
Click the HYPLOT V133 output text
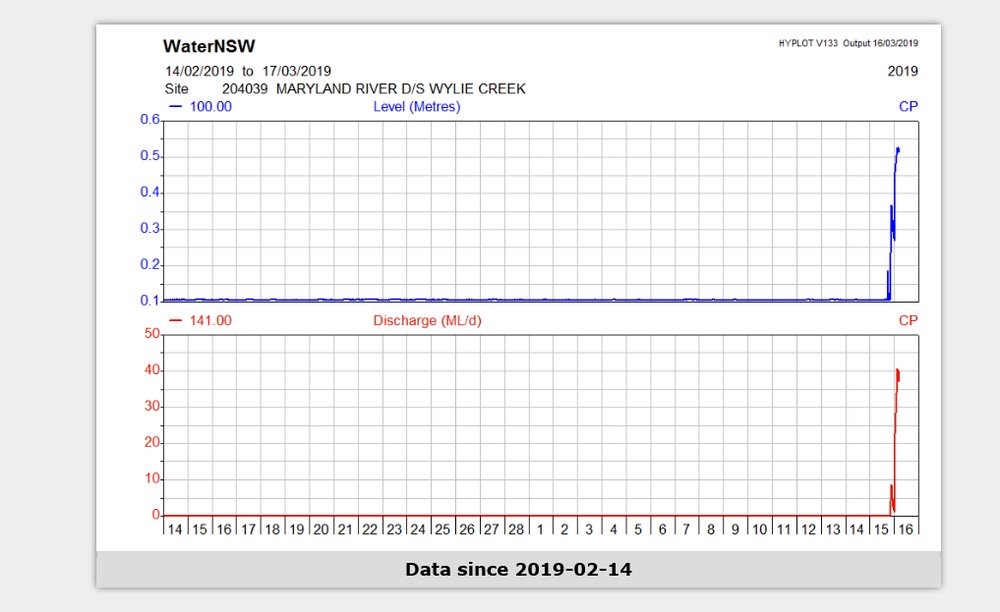pos(847,44)
